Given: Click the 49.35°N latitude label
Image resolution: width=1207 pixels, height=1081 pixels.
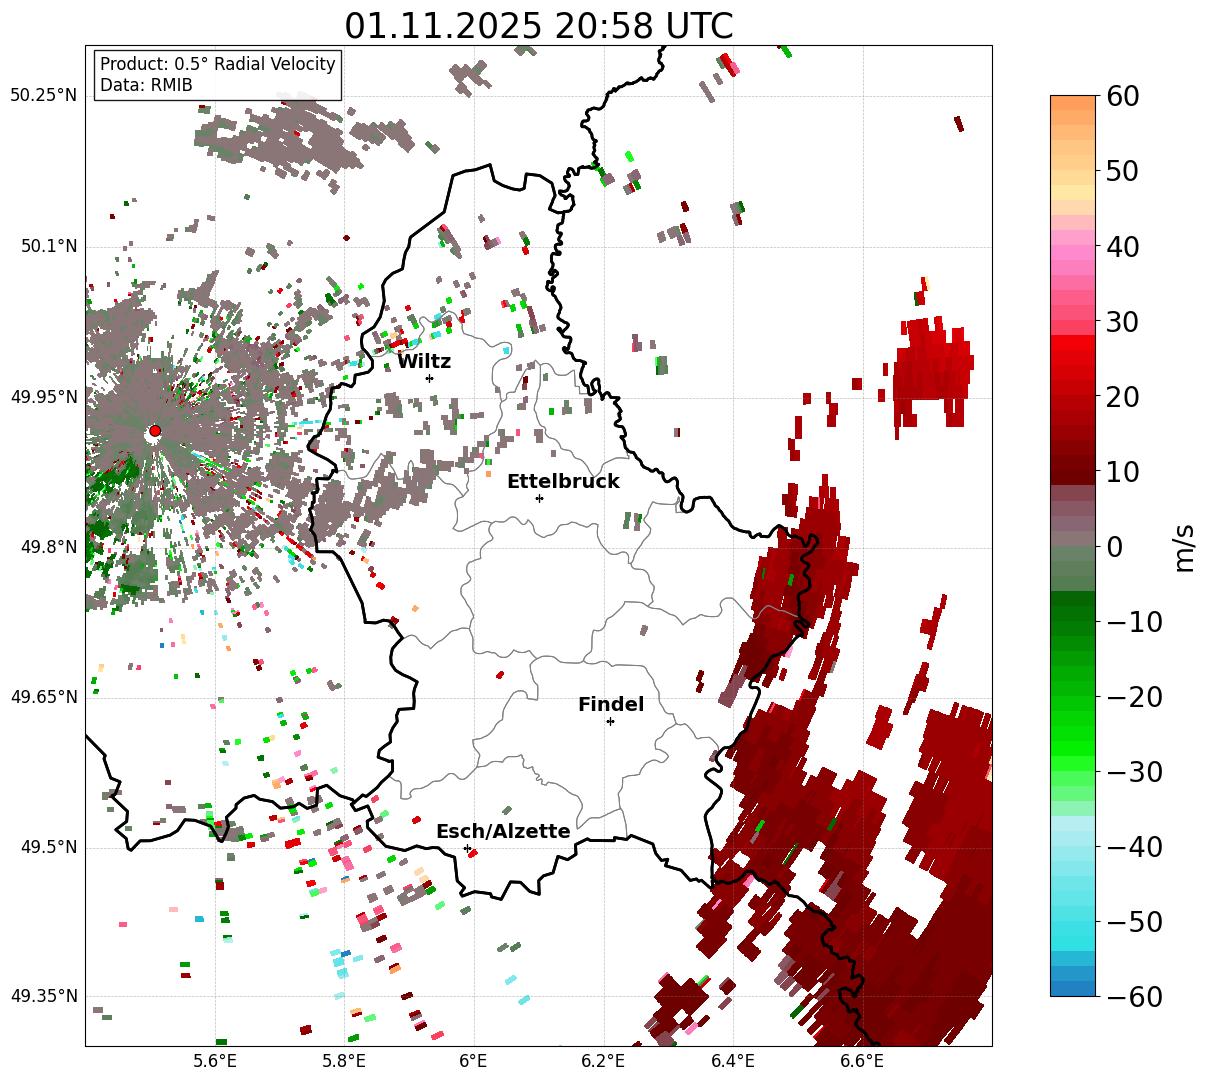Looking at the screenshot, I should coord(44,996).
